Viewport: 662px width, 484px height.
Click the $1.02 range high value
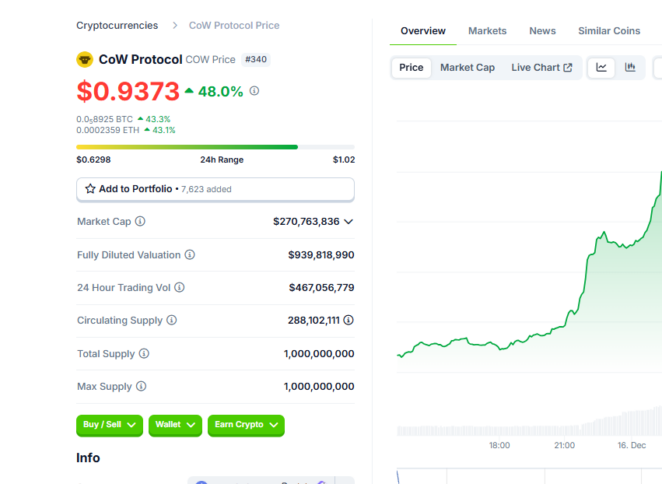[x=344, y=160]
